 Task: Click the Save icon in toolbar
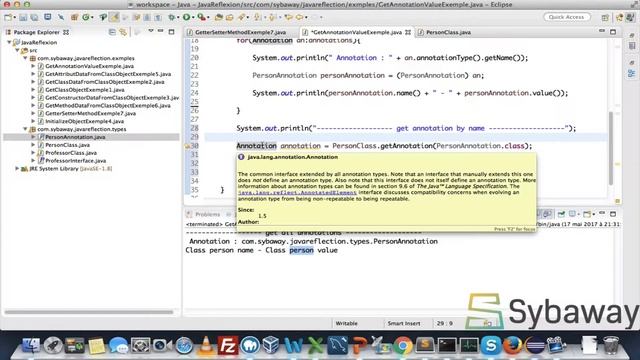pyautogui.click(x=23, y=17)
